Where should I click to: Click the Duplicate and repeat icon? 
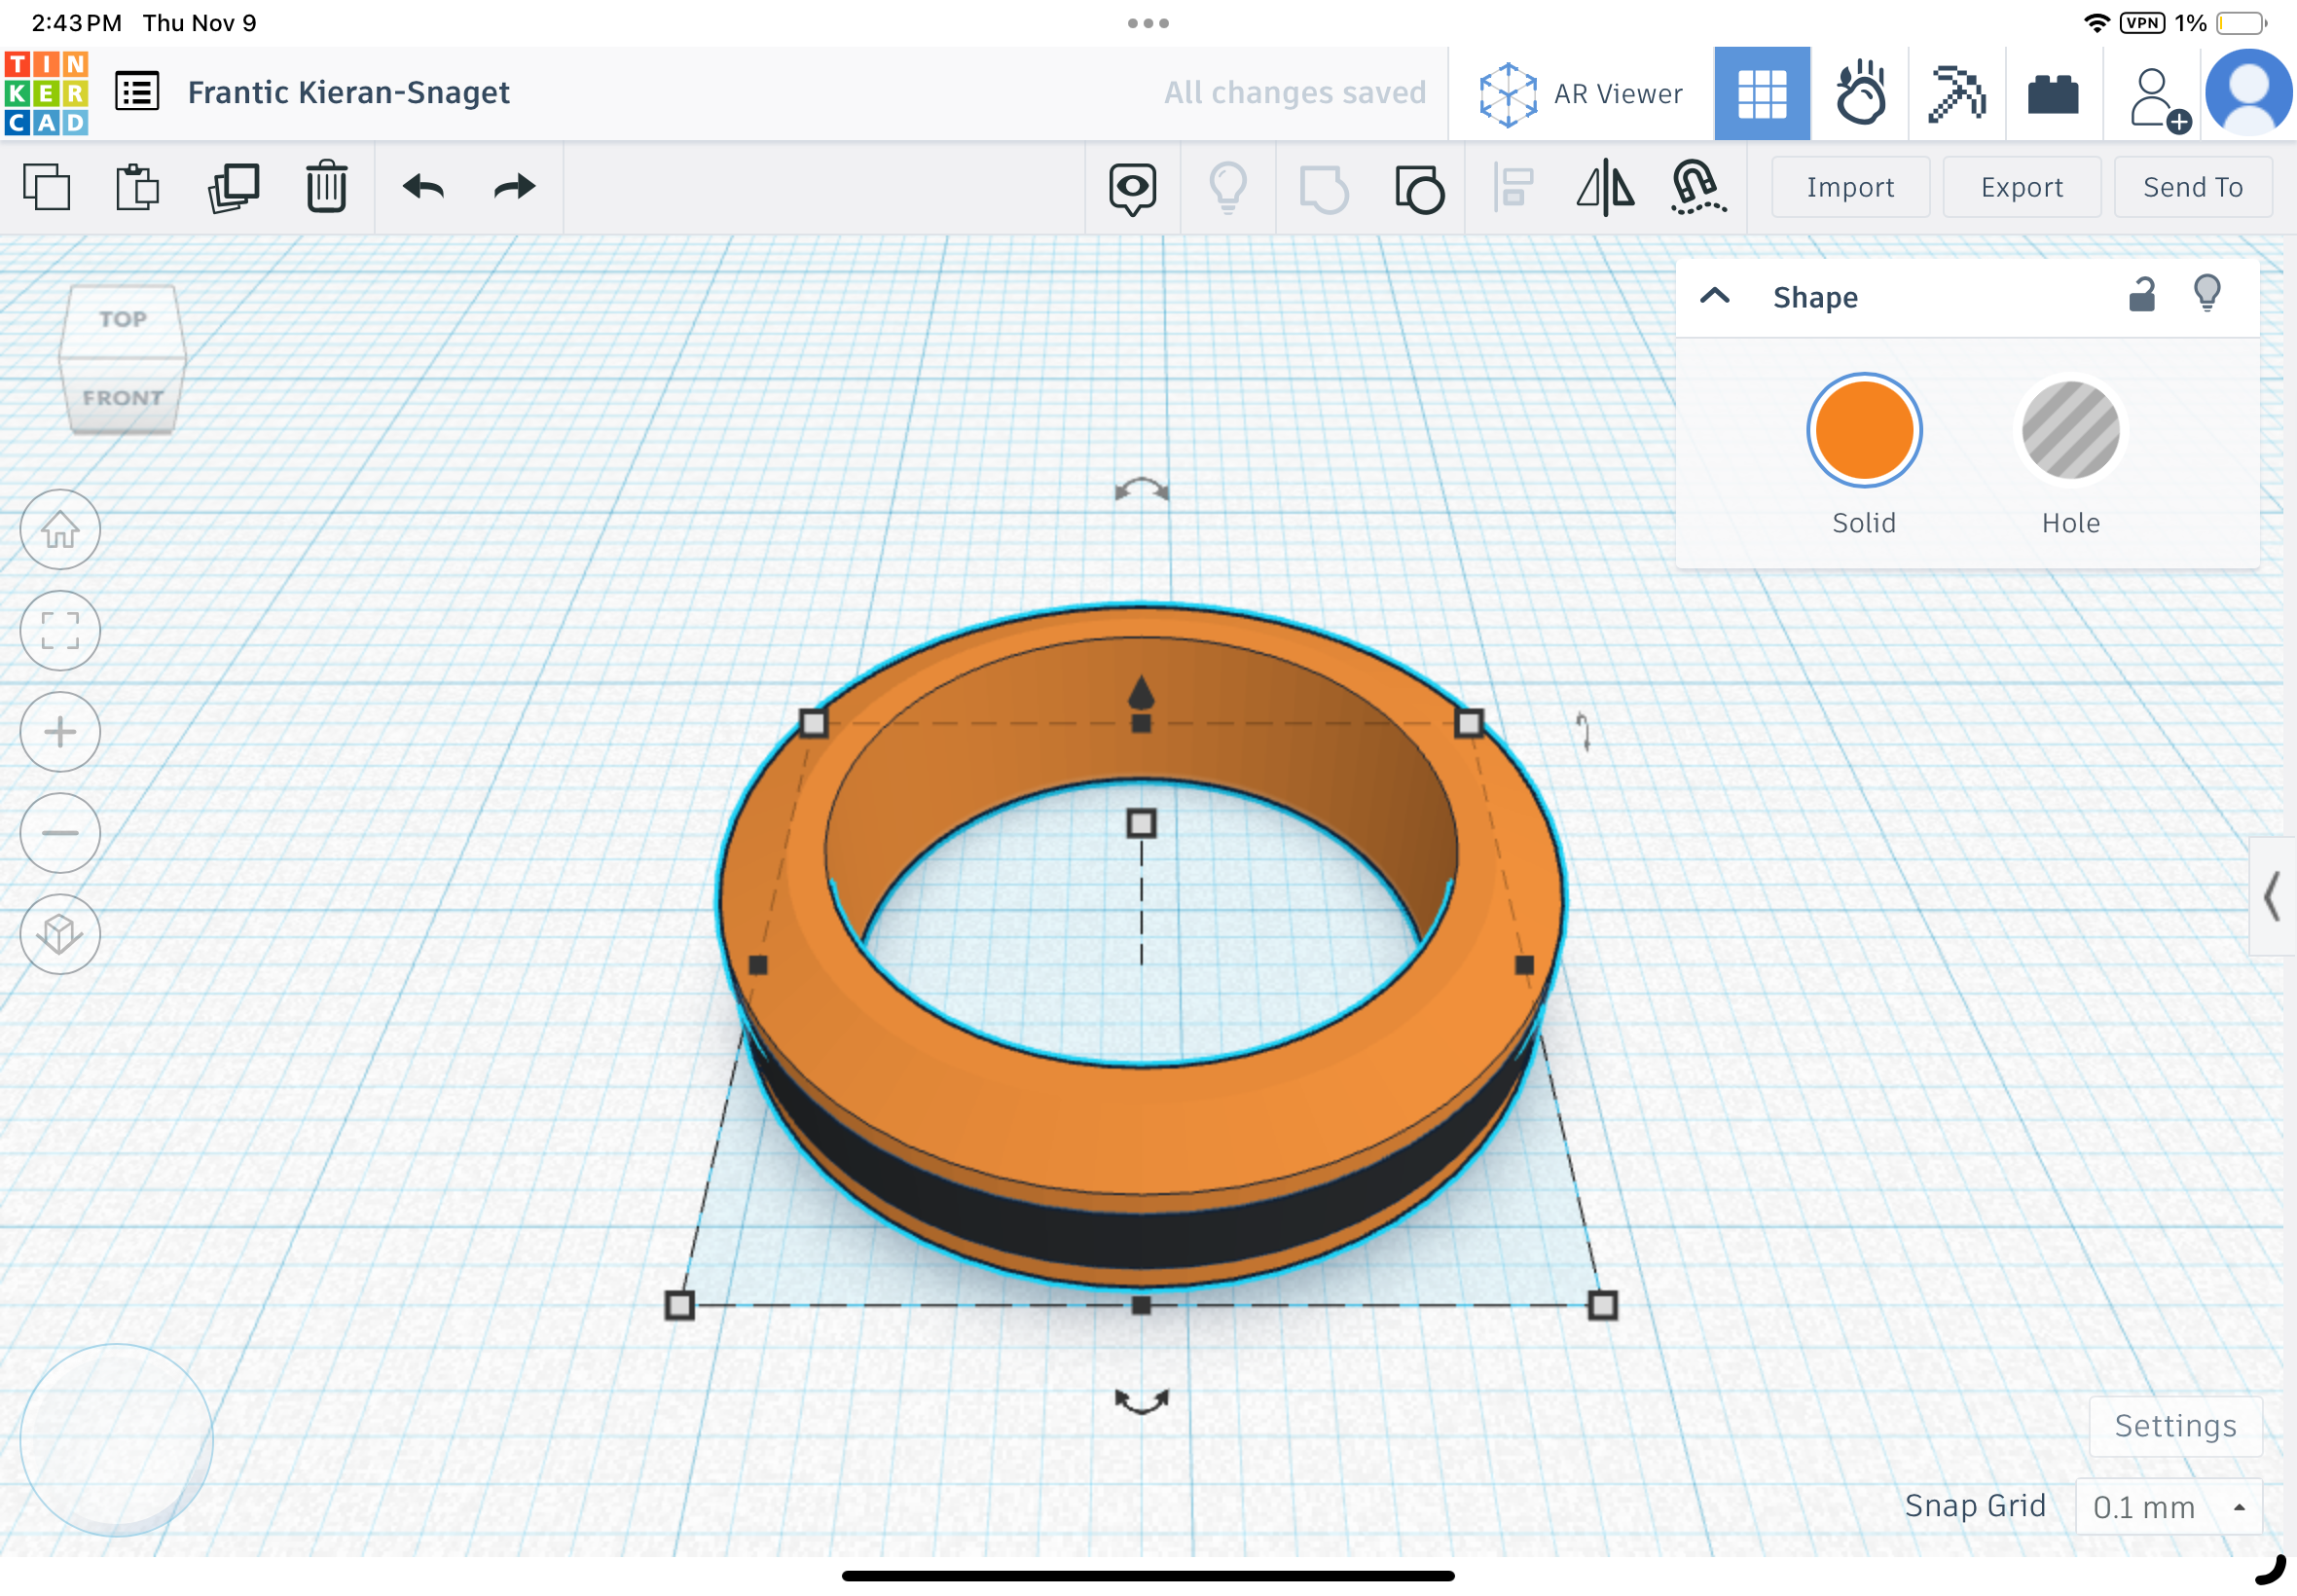pos(234,187)
